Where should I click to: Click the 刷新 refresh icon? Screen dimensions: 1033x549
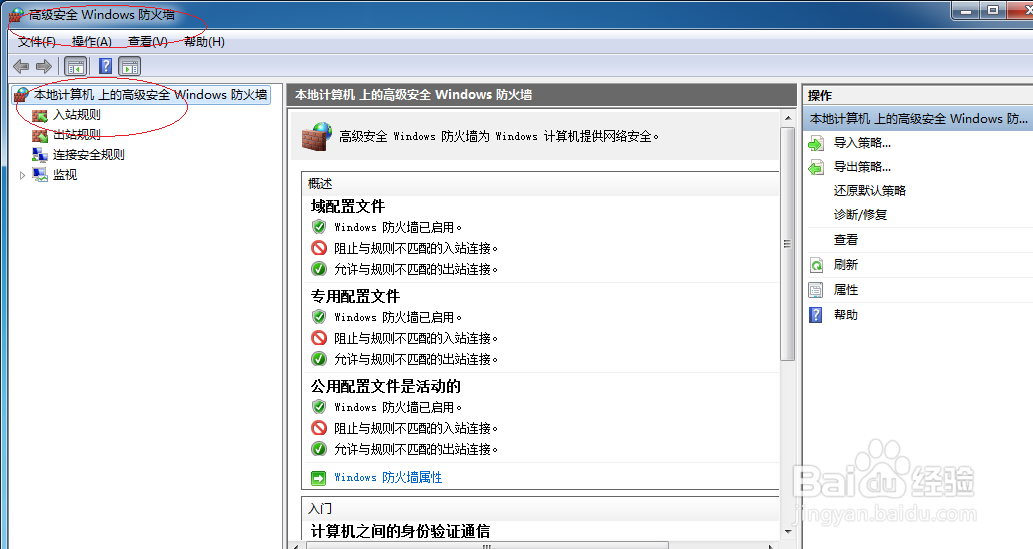click(816, 265)
